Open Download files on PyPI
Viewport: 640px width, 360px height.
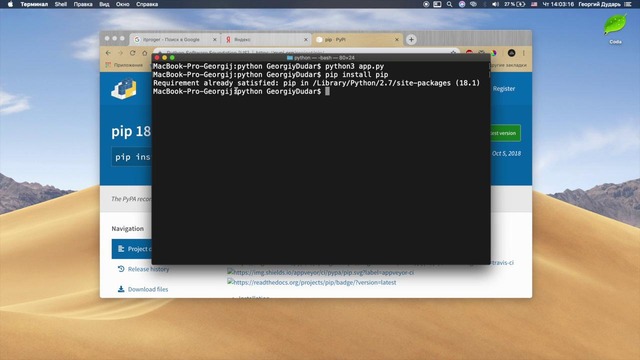(143, 289)
